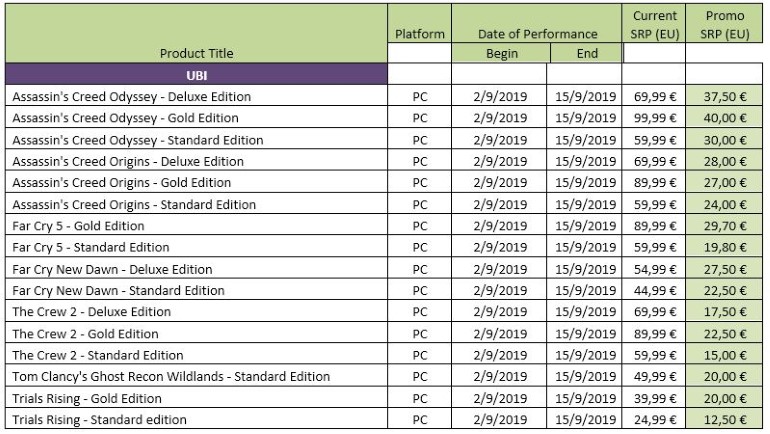
Task: Select the purple UBI section row
Action: pyautogui.click(x=196, y=75)
